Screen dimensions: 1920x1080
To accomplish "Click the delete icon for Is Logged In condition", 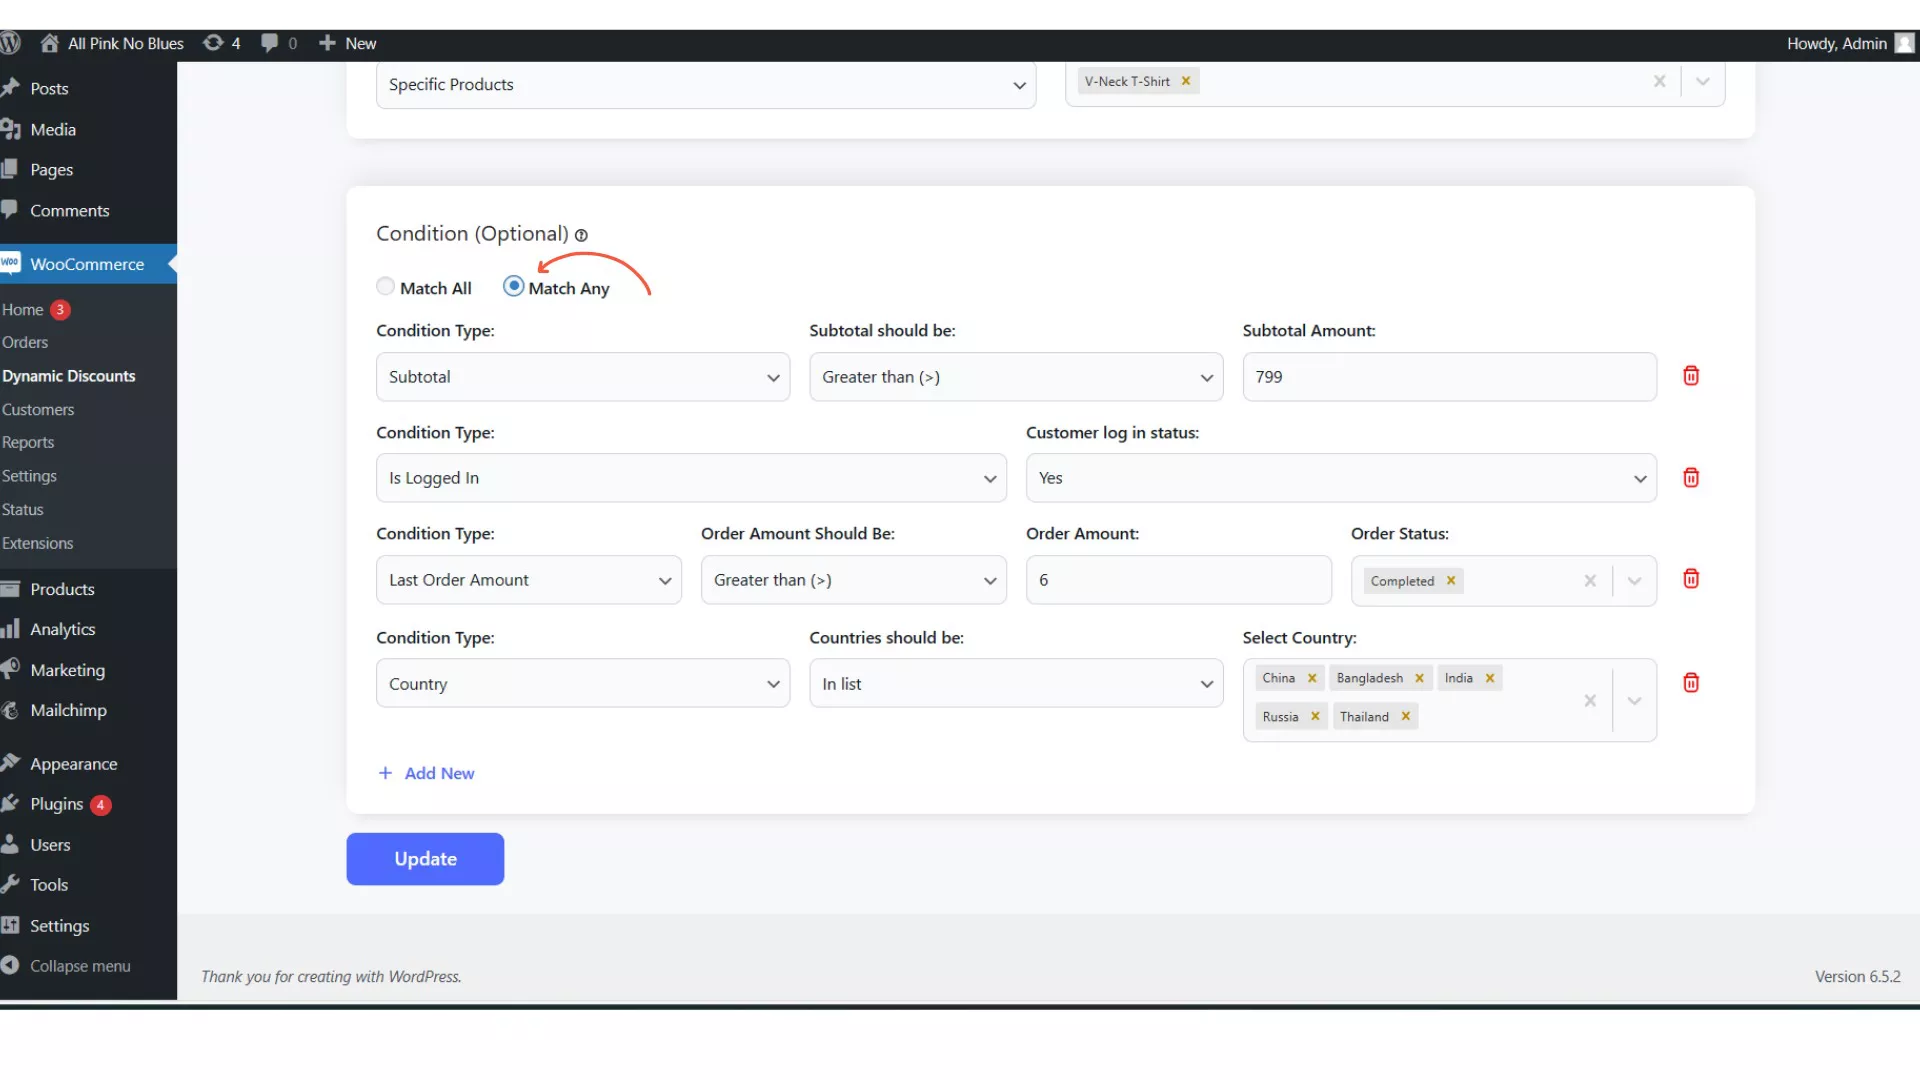I will pyautogui.click(x=1691, y=476).
